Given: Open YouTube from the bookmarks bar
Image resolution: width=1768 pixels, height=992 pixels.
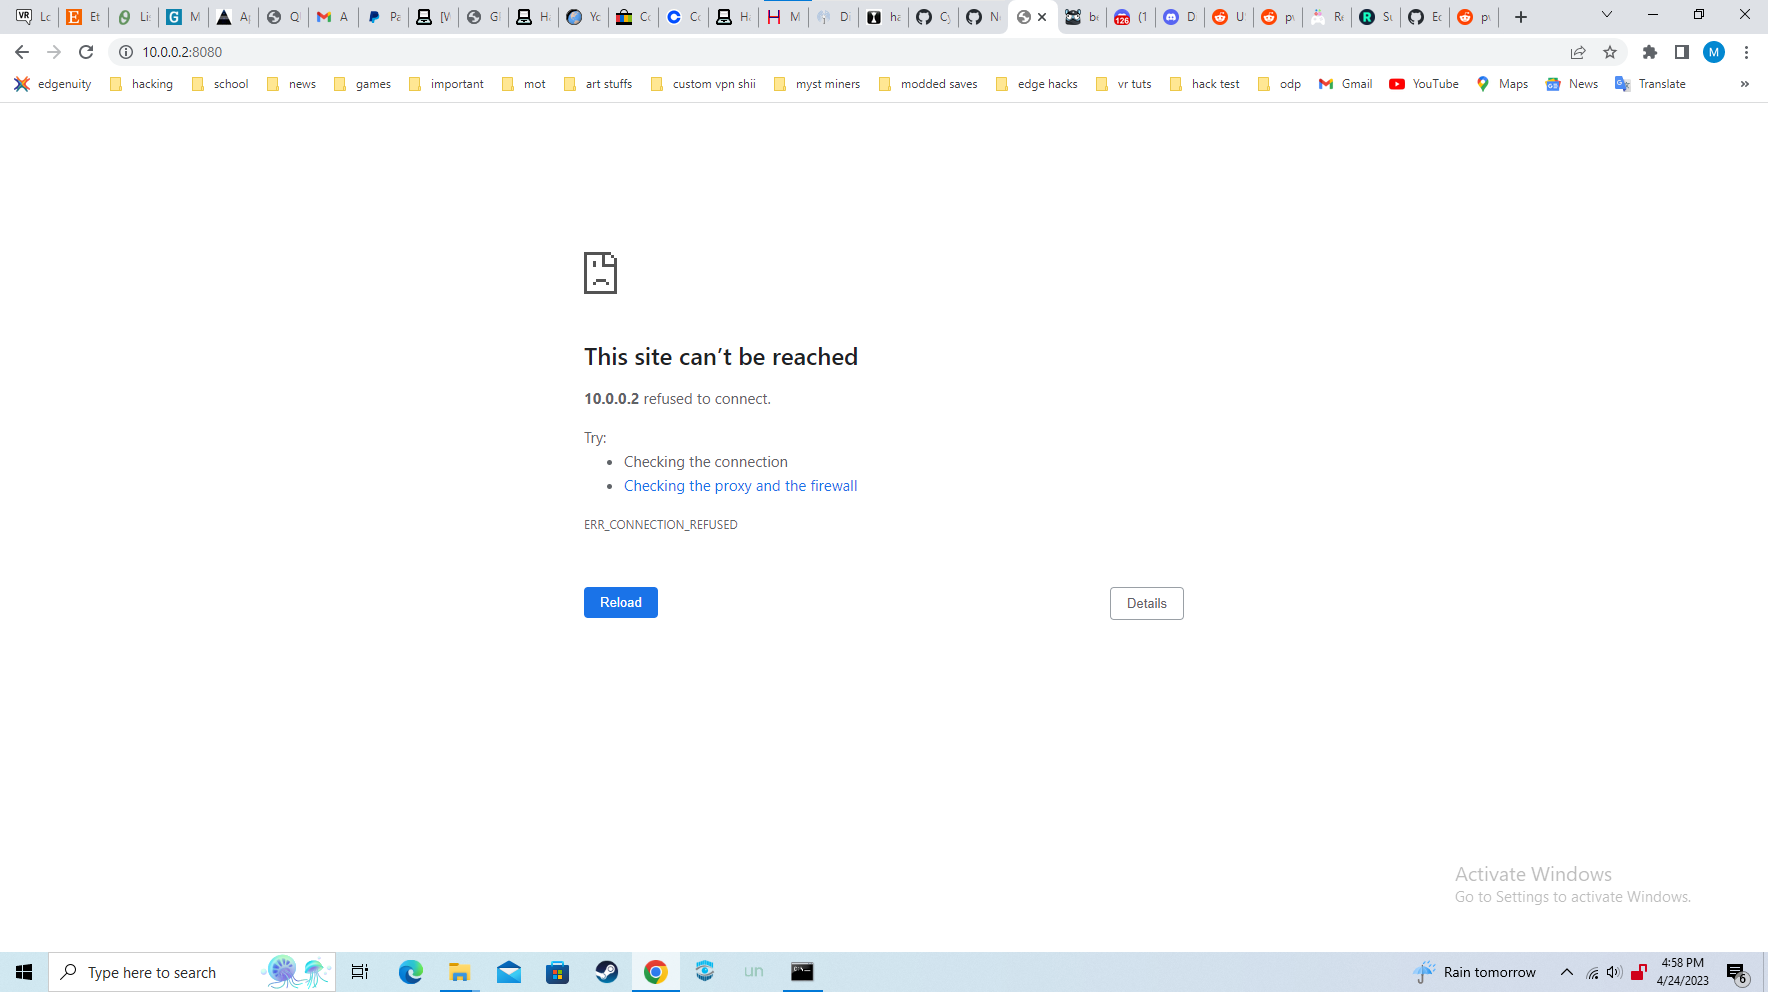Looking at the screenshot, I should [x=1423, y=84].
